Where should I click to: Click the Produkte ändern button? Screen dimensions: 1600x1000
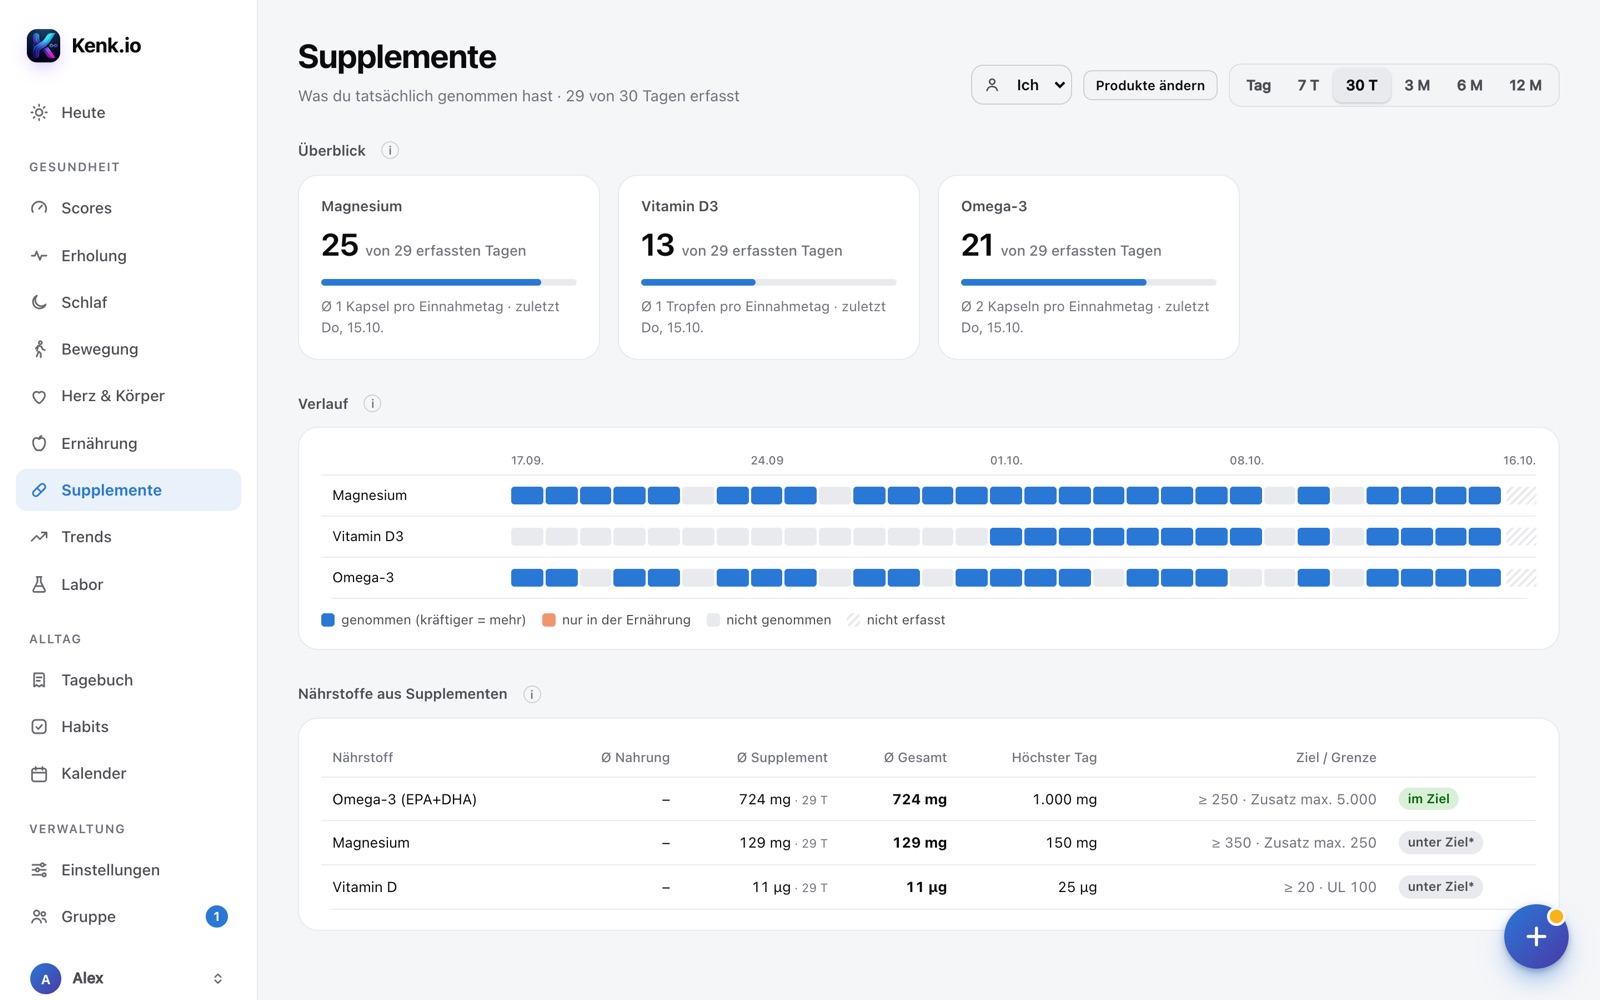click(1150, 85)
